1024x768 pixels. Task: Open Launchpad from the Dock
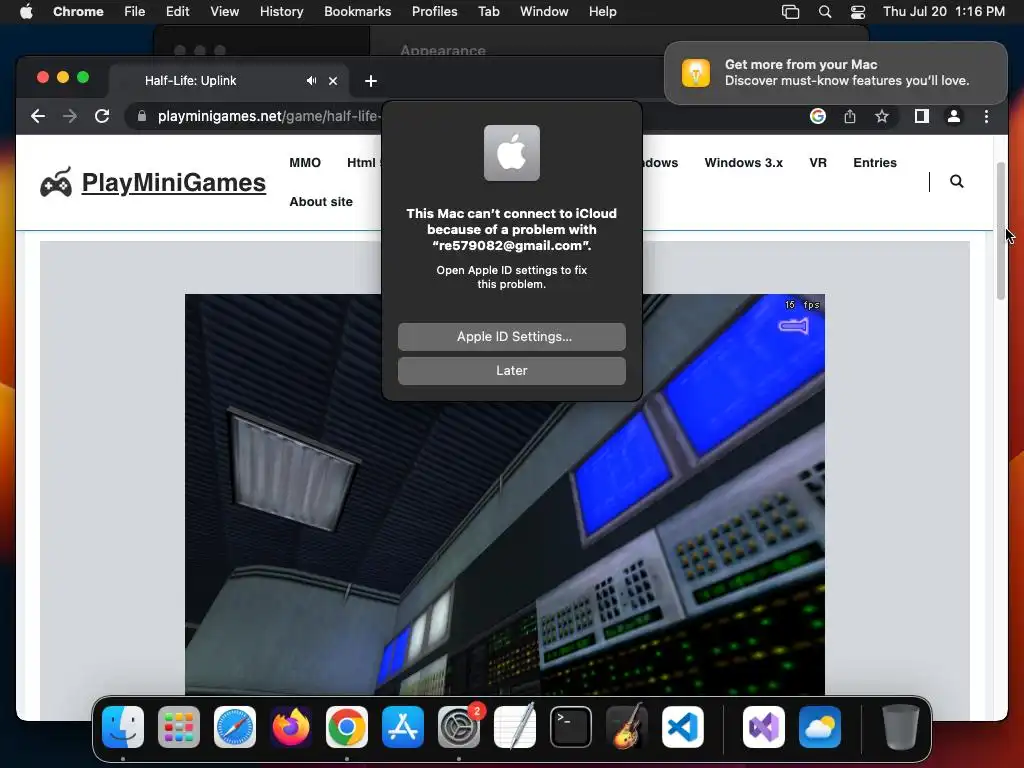(x=179, y=727)
